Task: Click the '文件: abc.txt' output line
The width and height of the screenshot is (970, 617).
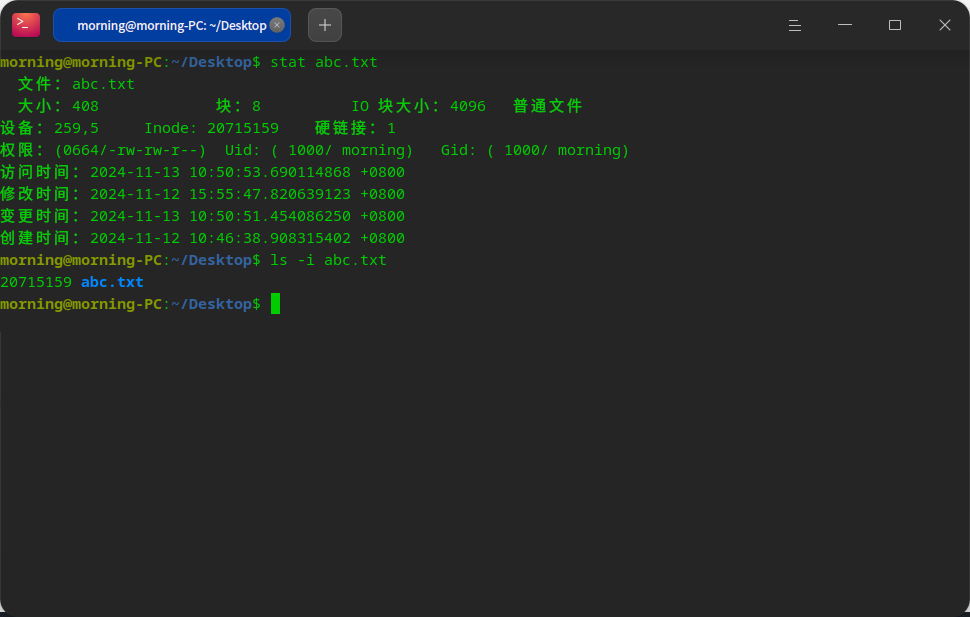Action: coord(76,84)
